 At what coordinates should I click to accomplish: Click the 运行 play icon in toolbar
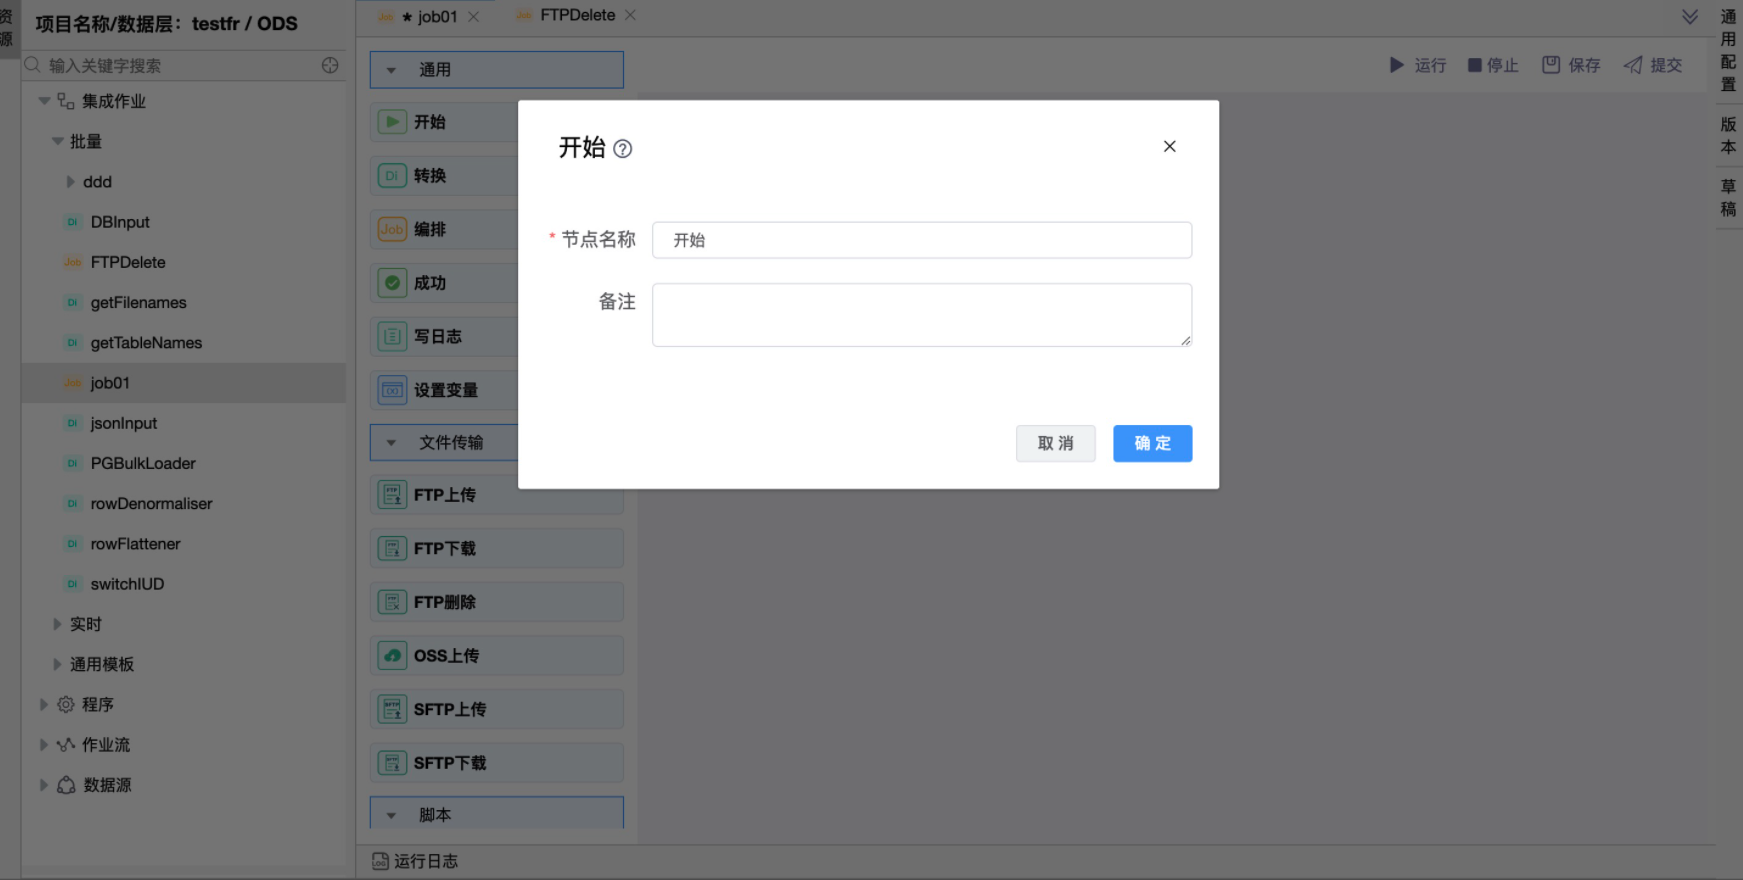(x=1396, y=65)
